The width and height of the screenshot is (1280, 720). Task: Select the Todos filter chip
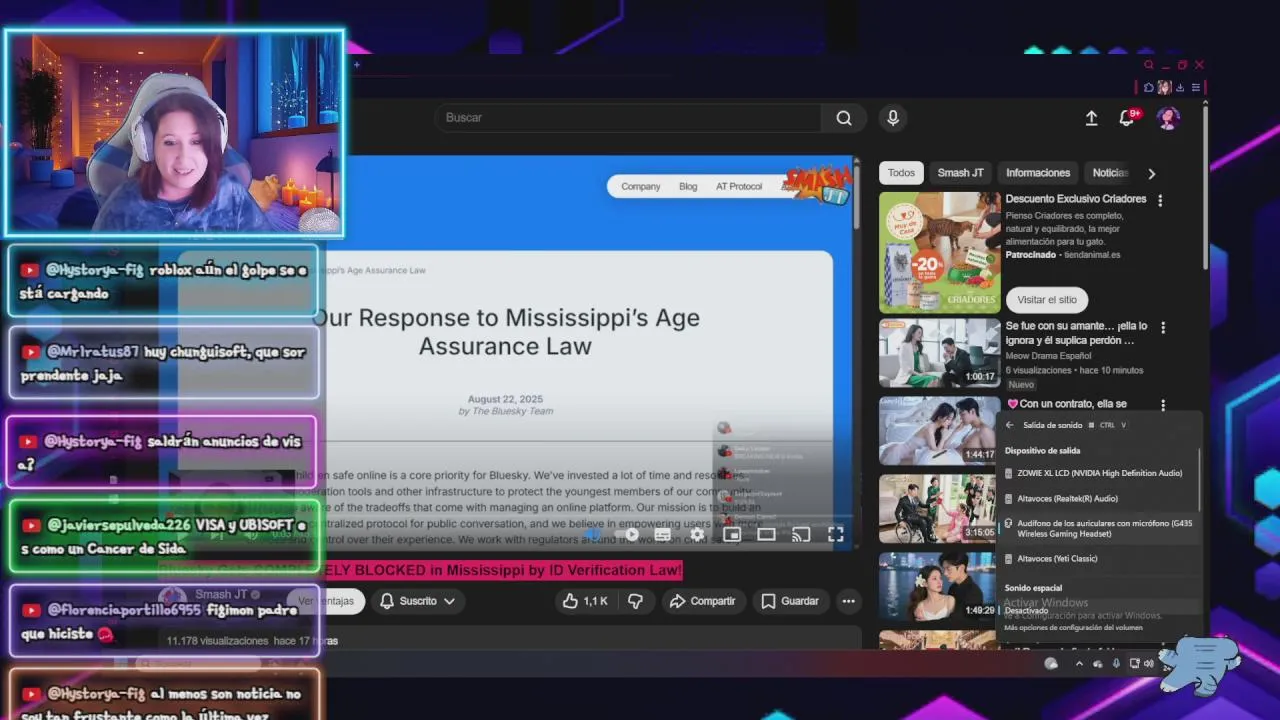(x=901, y=173)
